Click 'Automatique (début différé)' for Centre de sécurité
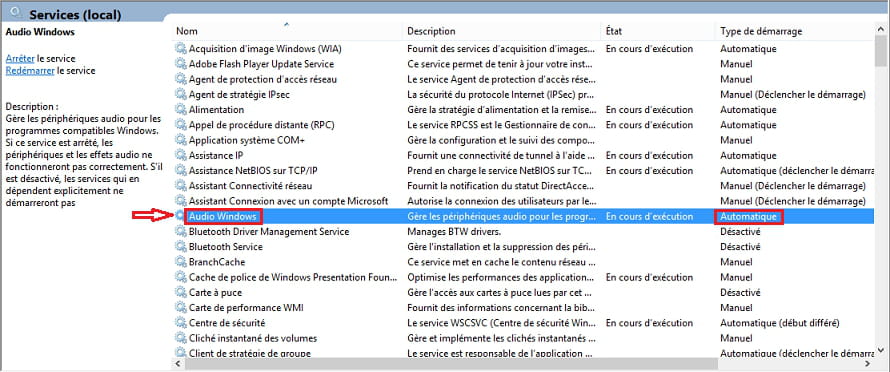890x372 pixels. (x=779, y=323)
